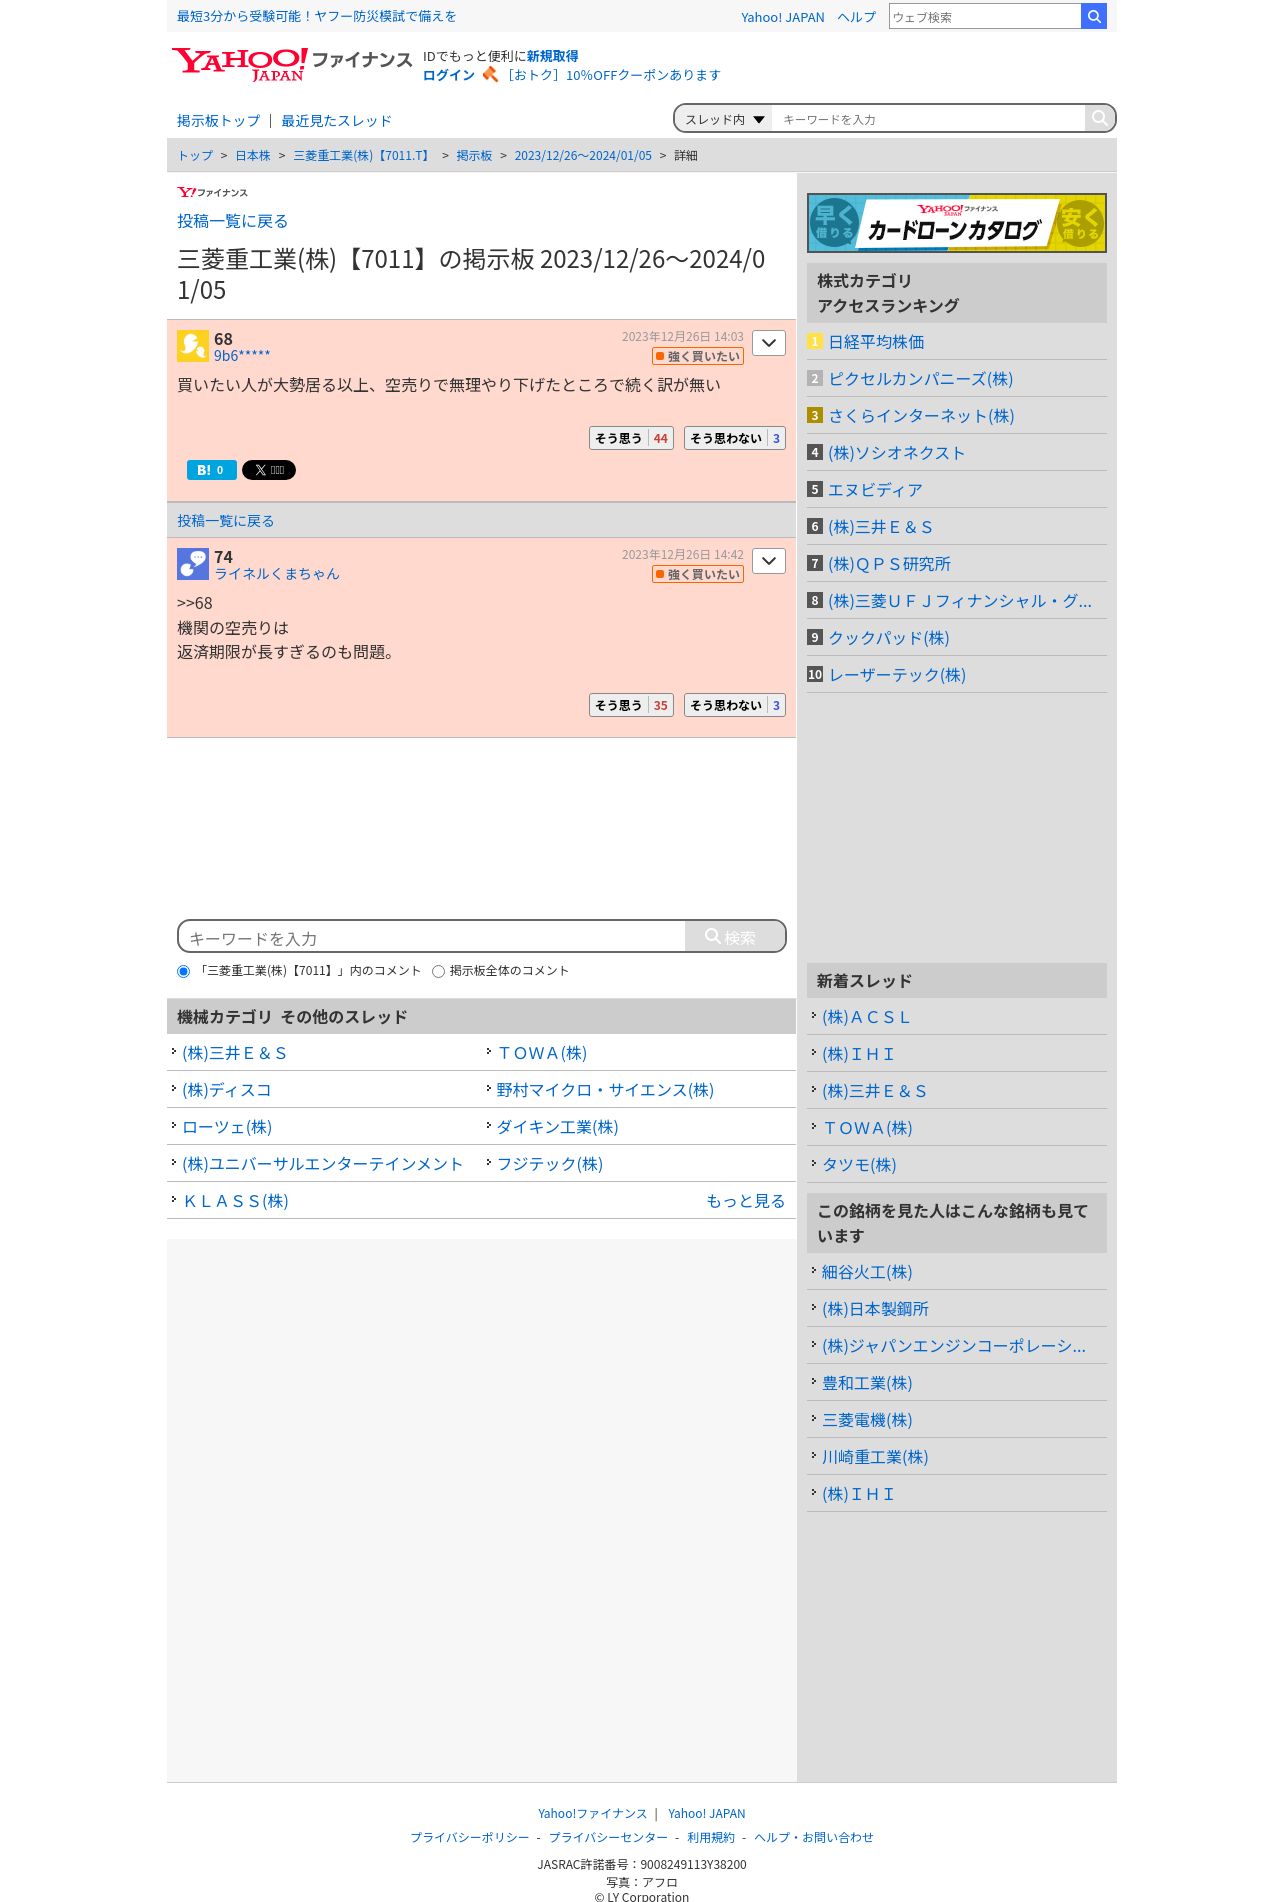Open the options chevron on post 68
The height and width of the screenshot is (1902, 1284).
(x=769, y=343)
